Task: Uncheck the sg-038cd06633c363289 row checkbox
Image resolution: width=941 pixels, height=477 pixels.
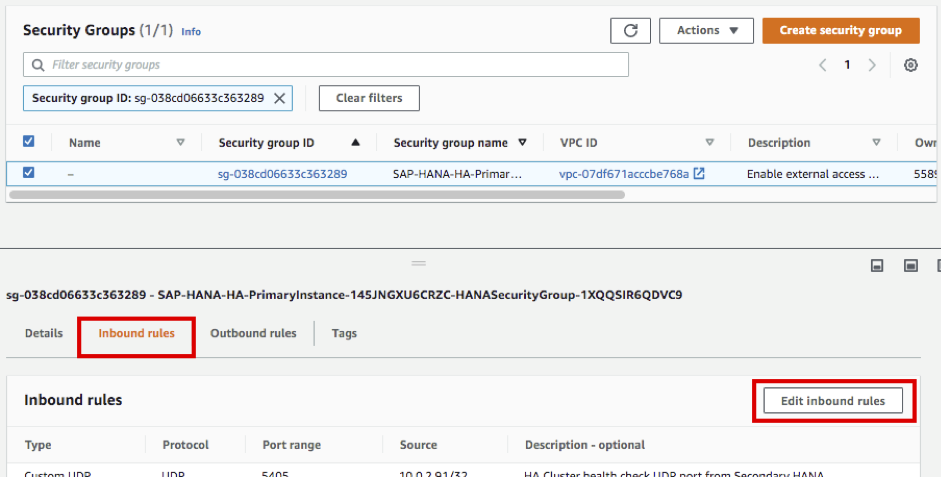Action: tap(28, 173)
